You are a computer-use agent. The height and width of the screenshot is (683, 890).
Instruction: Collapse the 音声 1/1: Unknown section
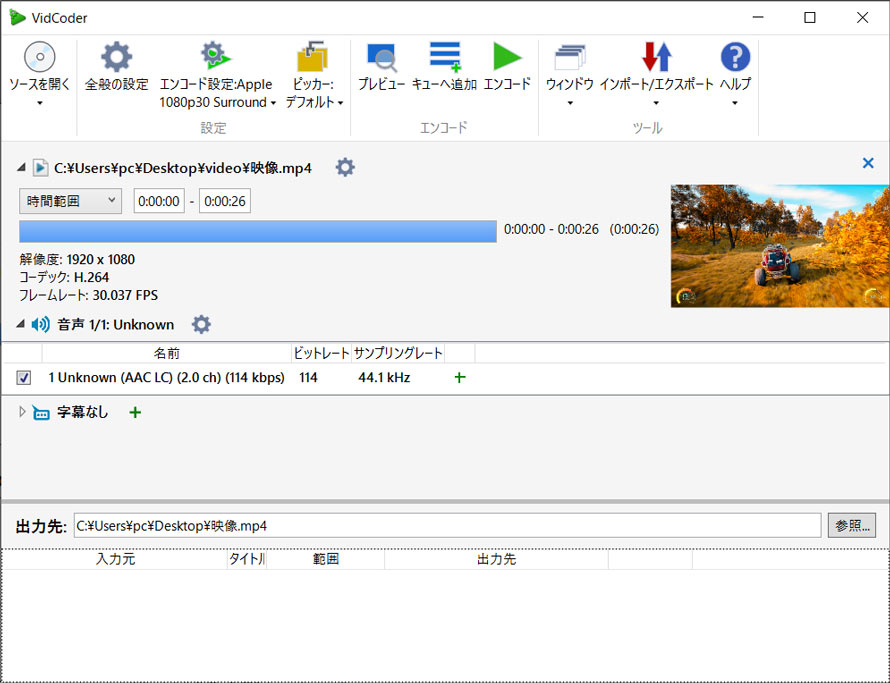(x=20, y=324)
